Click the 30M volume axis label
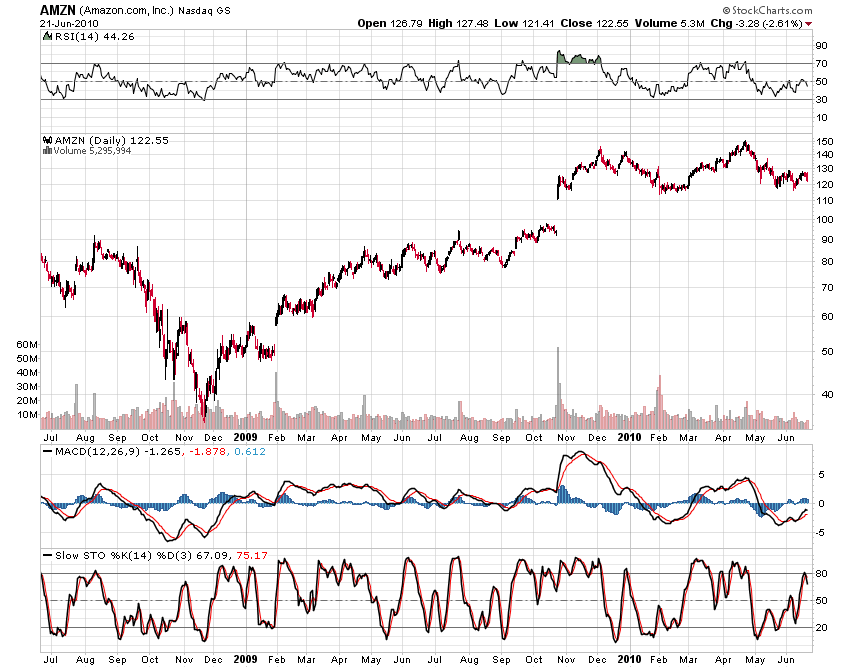 (27, 387)
